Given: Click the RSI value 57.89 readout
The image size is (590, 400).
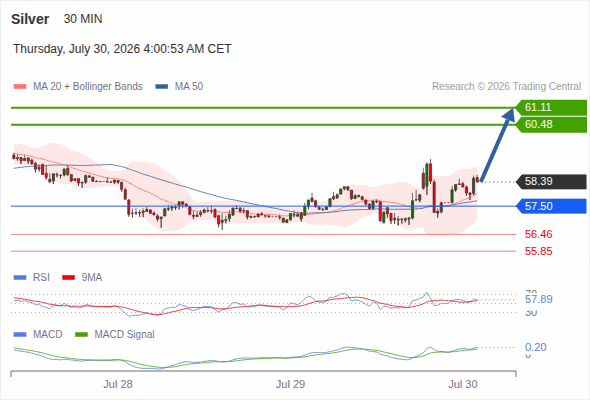Looking at the screenshot, I should 539,300.
